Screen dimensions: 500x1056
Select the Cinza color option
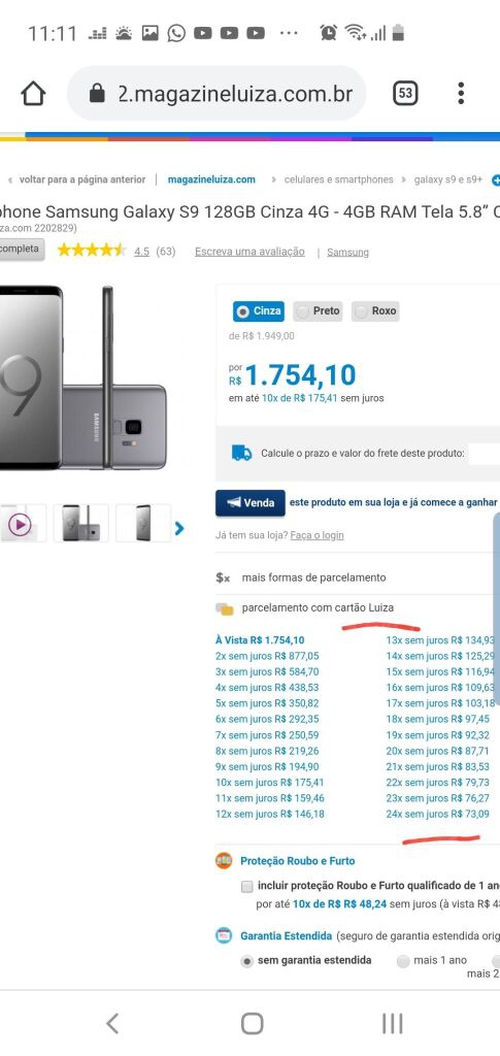tap(259, 311)
